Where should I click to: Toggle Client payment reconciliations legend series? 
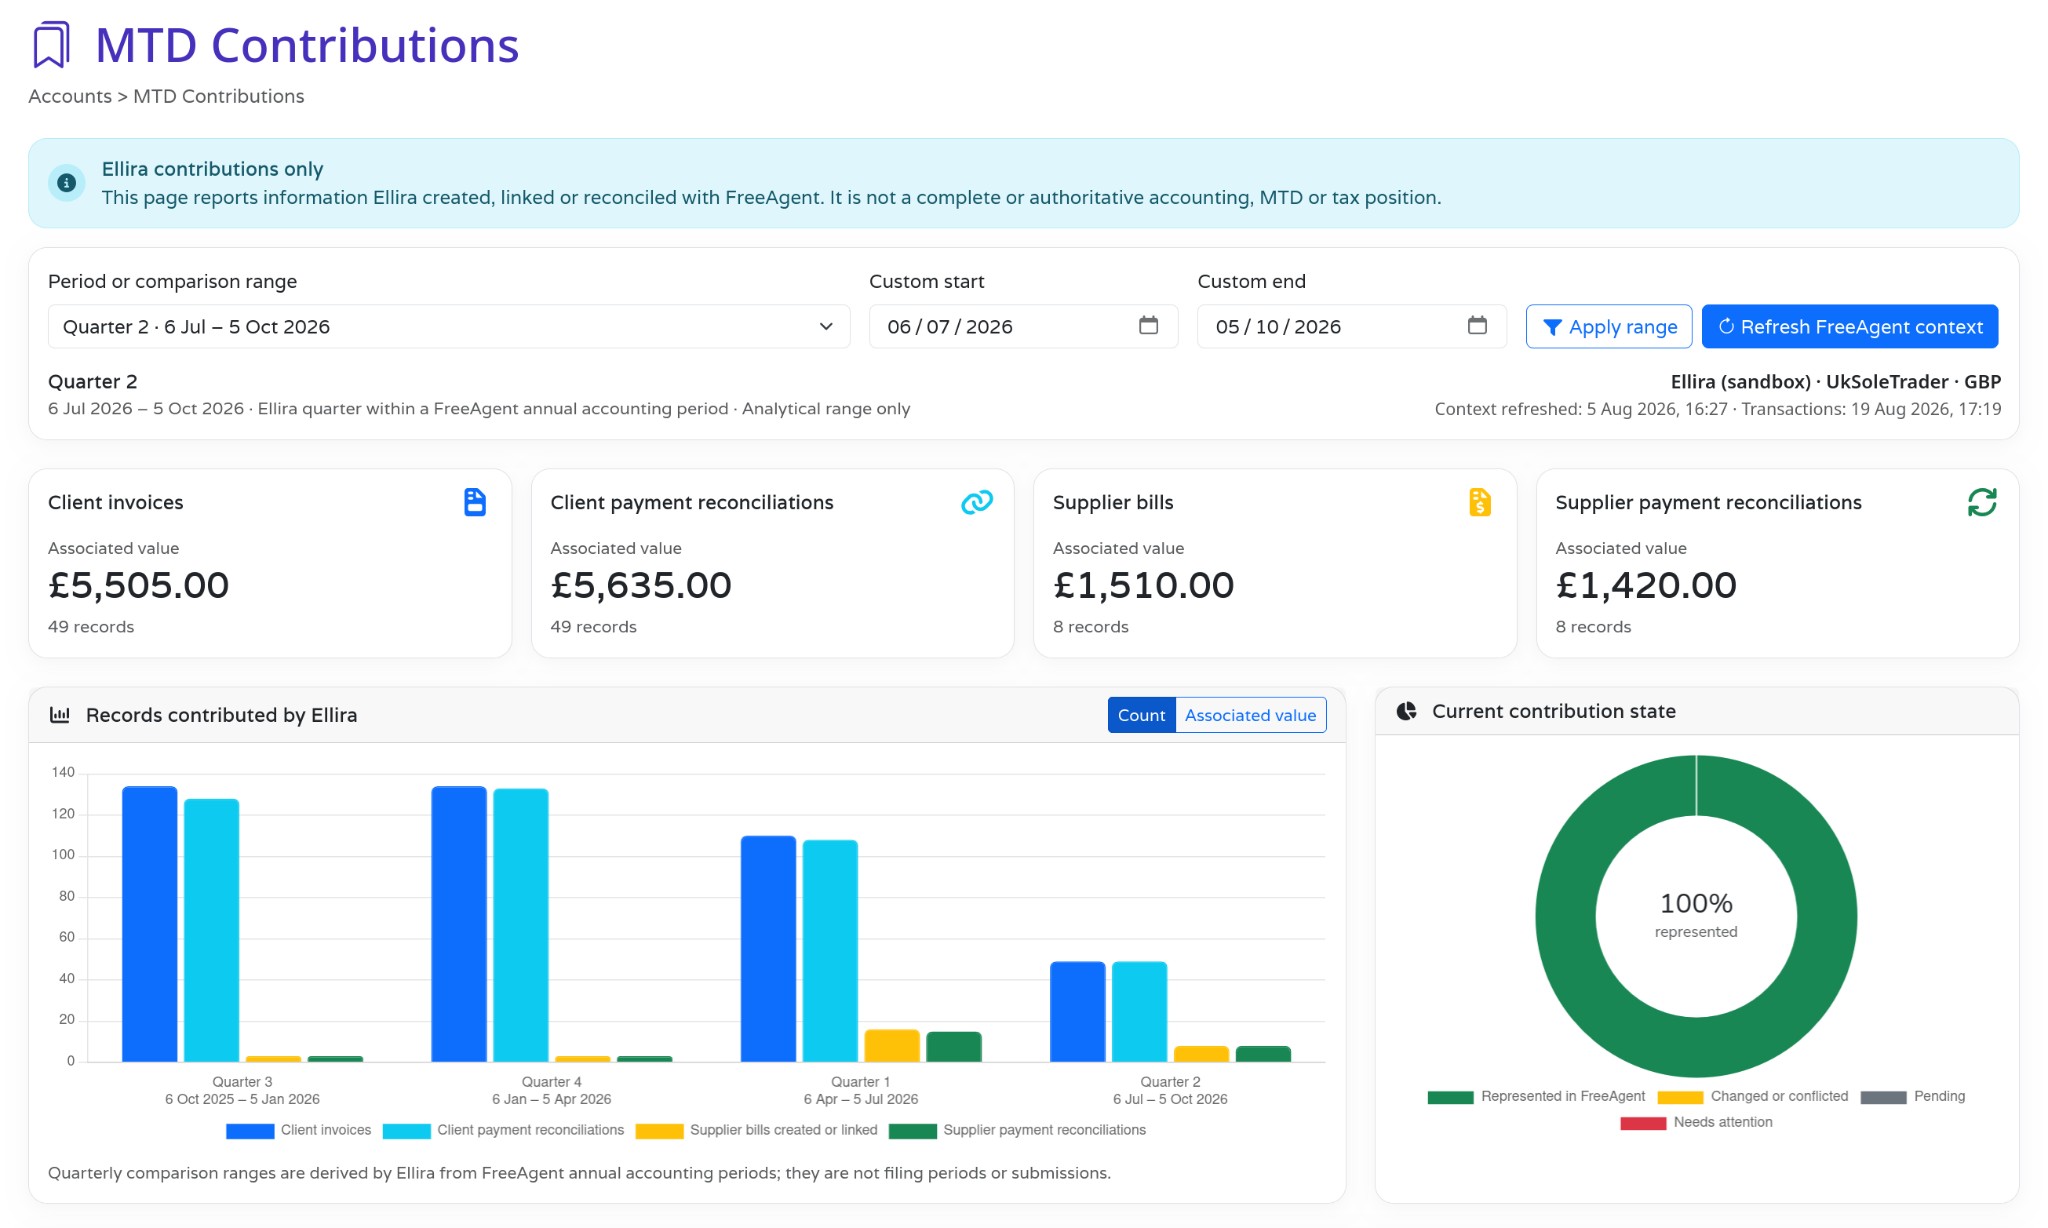(x=503, y=1130)
